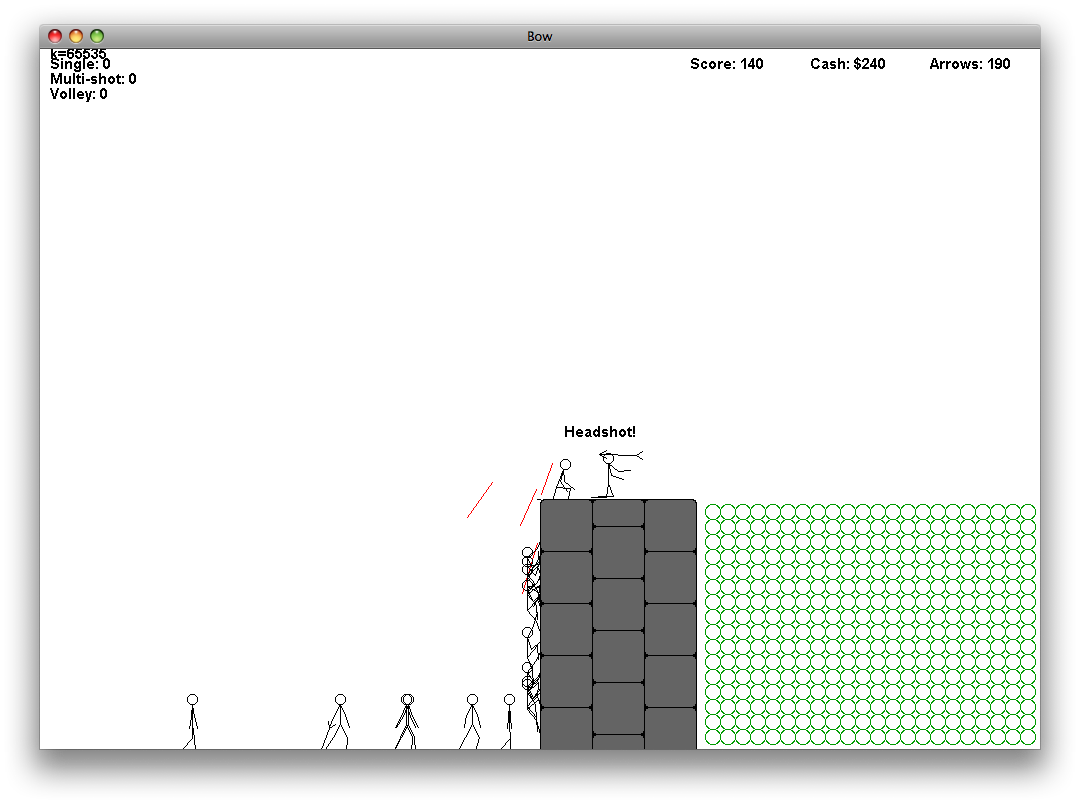The width and height of the screenshot is (1080, 804).
Task: Click the Cash: $240 label
Action: click(x=847, y=64)
